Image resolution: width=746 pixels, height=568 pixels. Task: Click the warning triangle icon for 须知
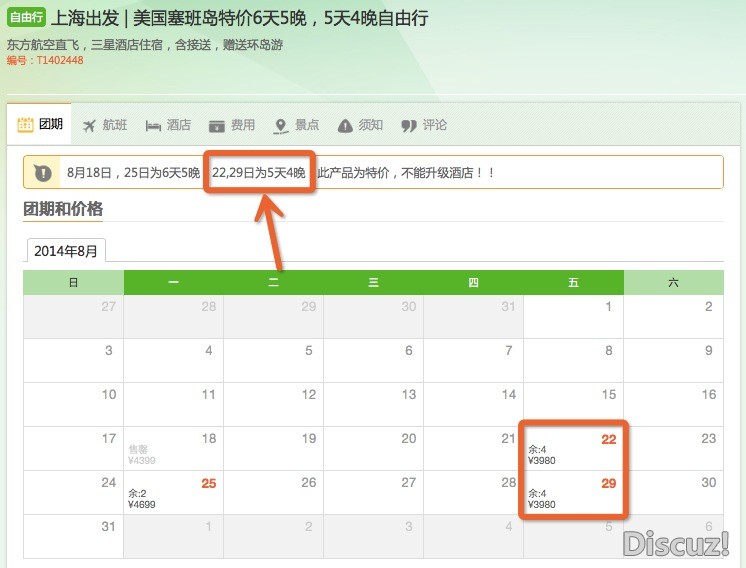pos(345,126)
